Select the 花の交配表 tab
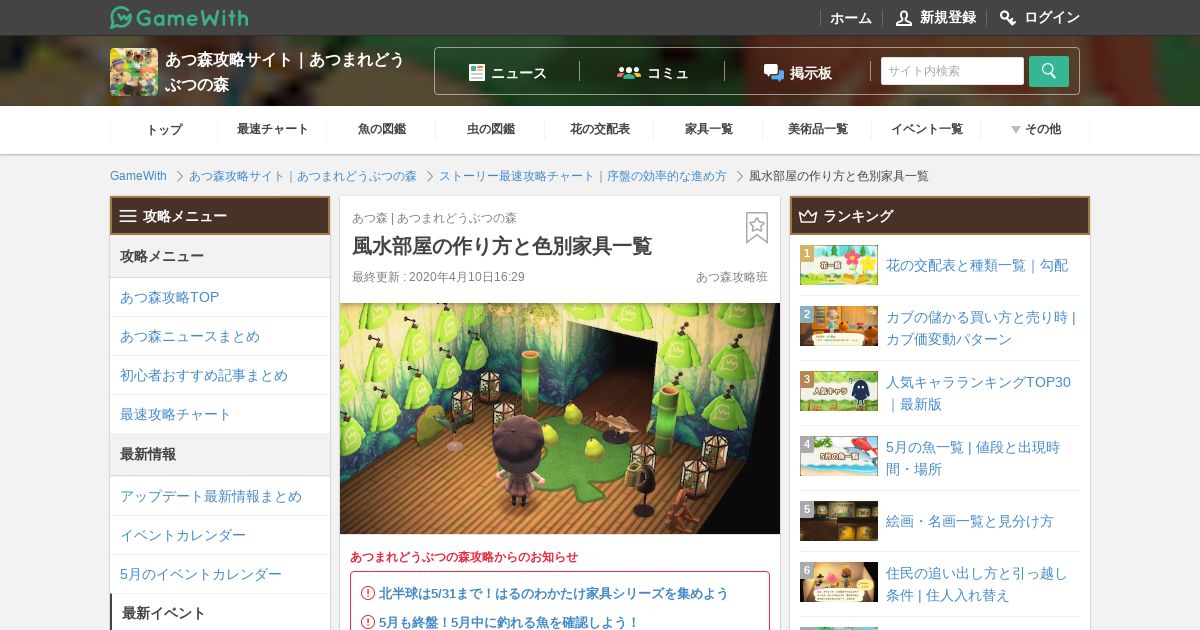 tap(599, 129)
